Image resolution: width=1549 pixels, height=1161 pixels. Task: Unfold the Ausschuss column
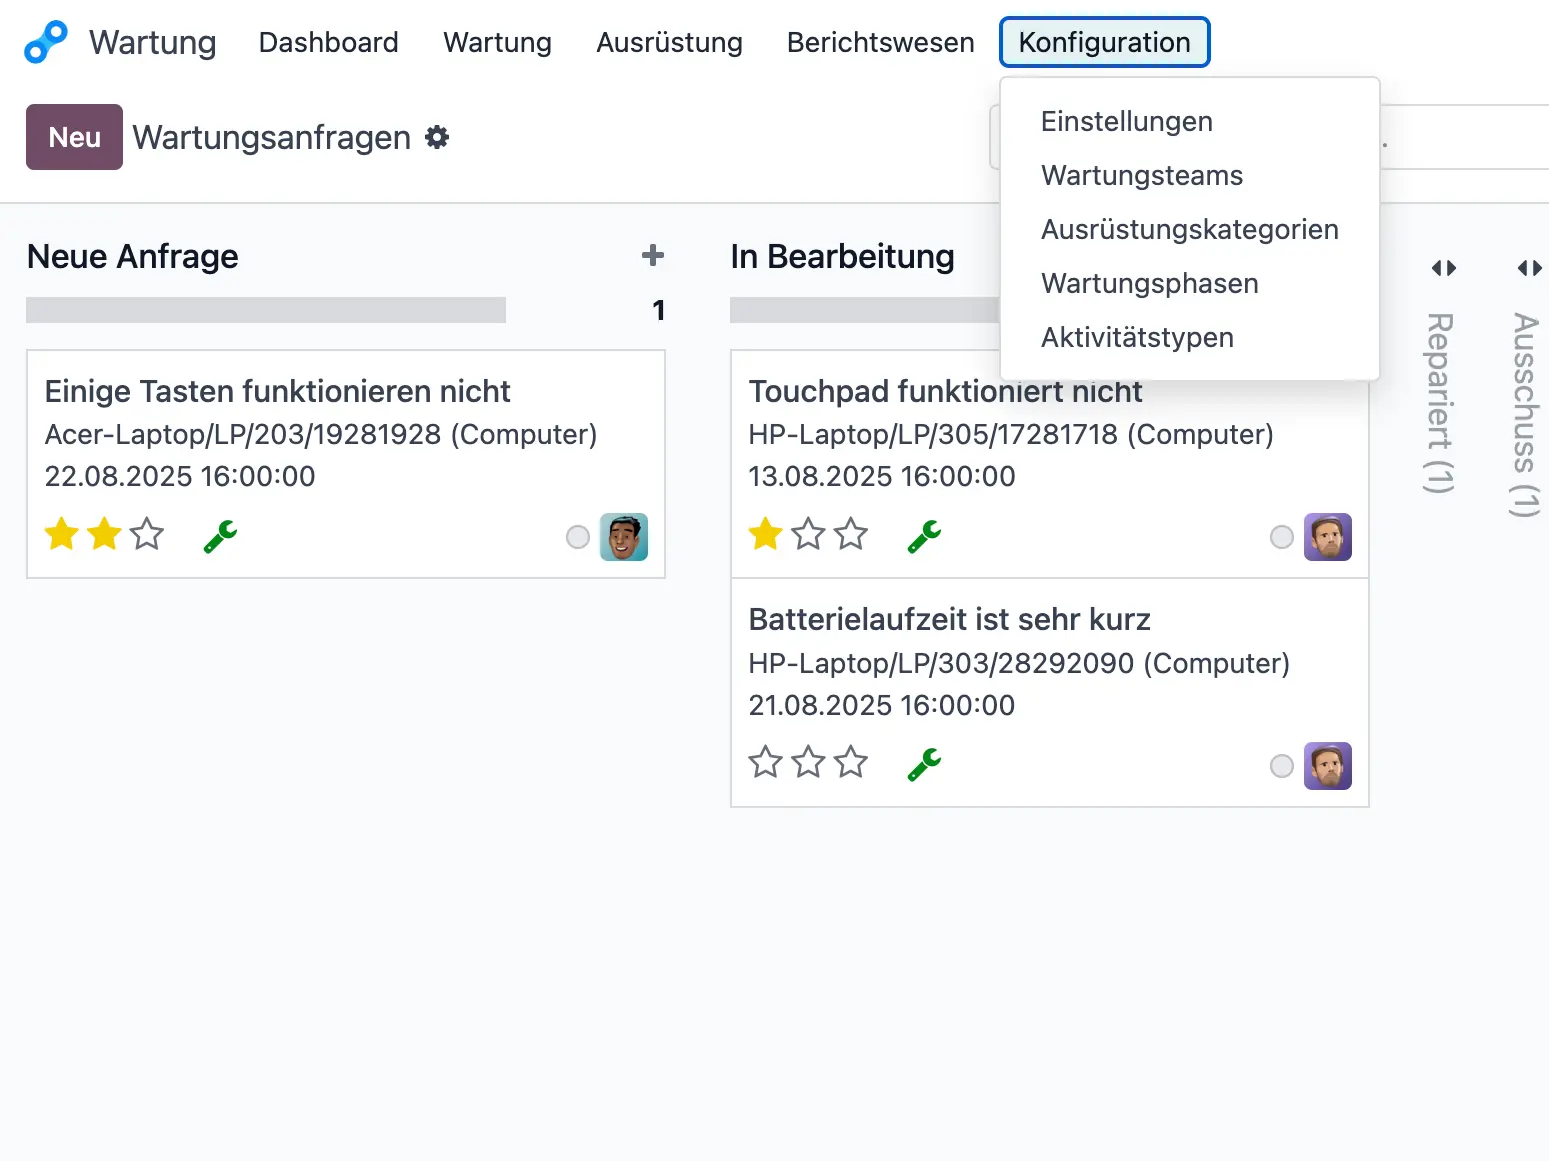point(1528,267)
